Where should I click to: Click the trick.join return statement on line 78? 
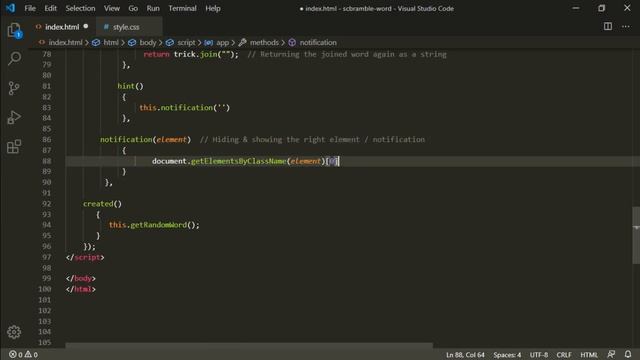pos(191,54)
